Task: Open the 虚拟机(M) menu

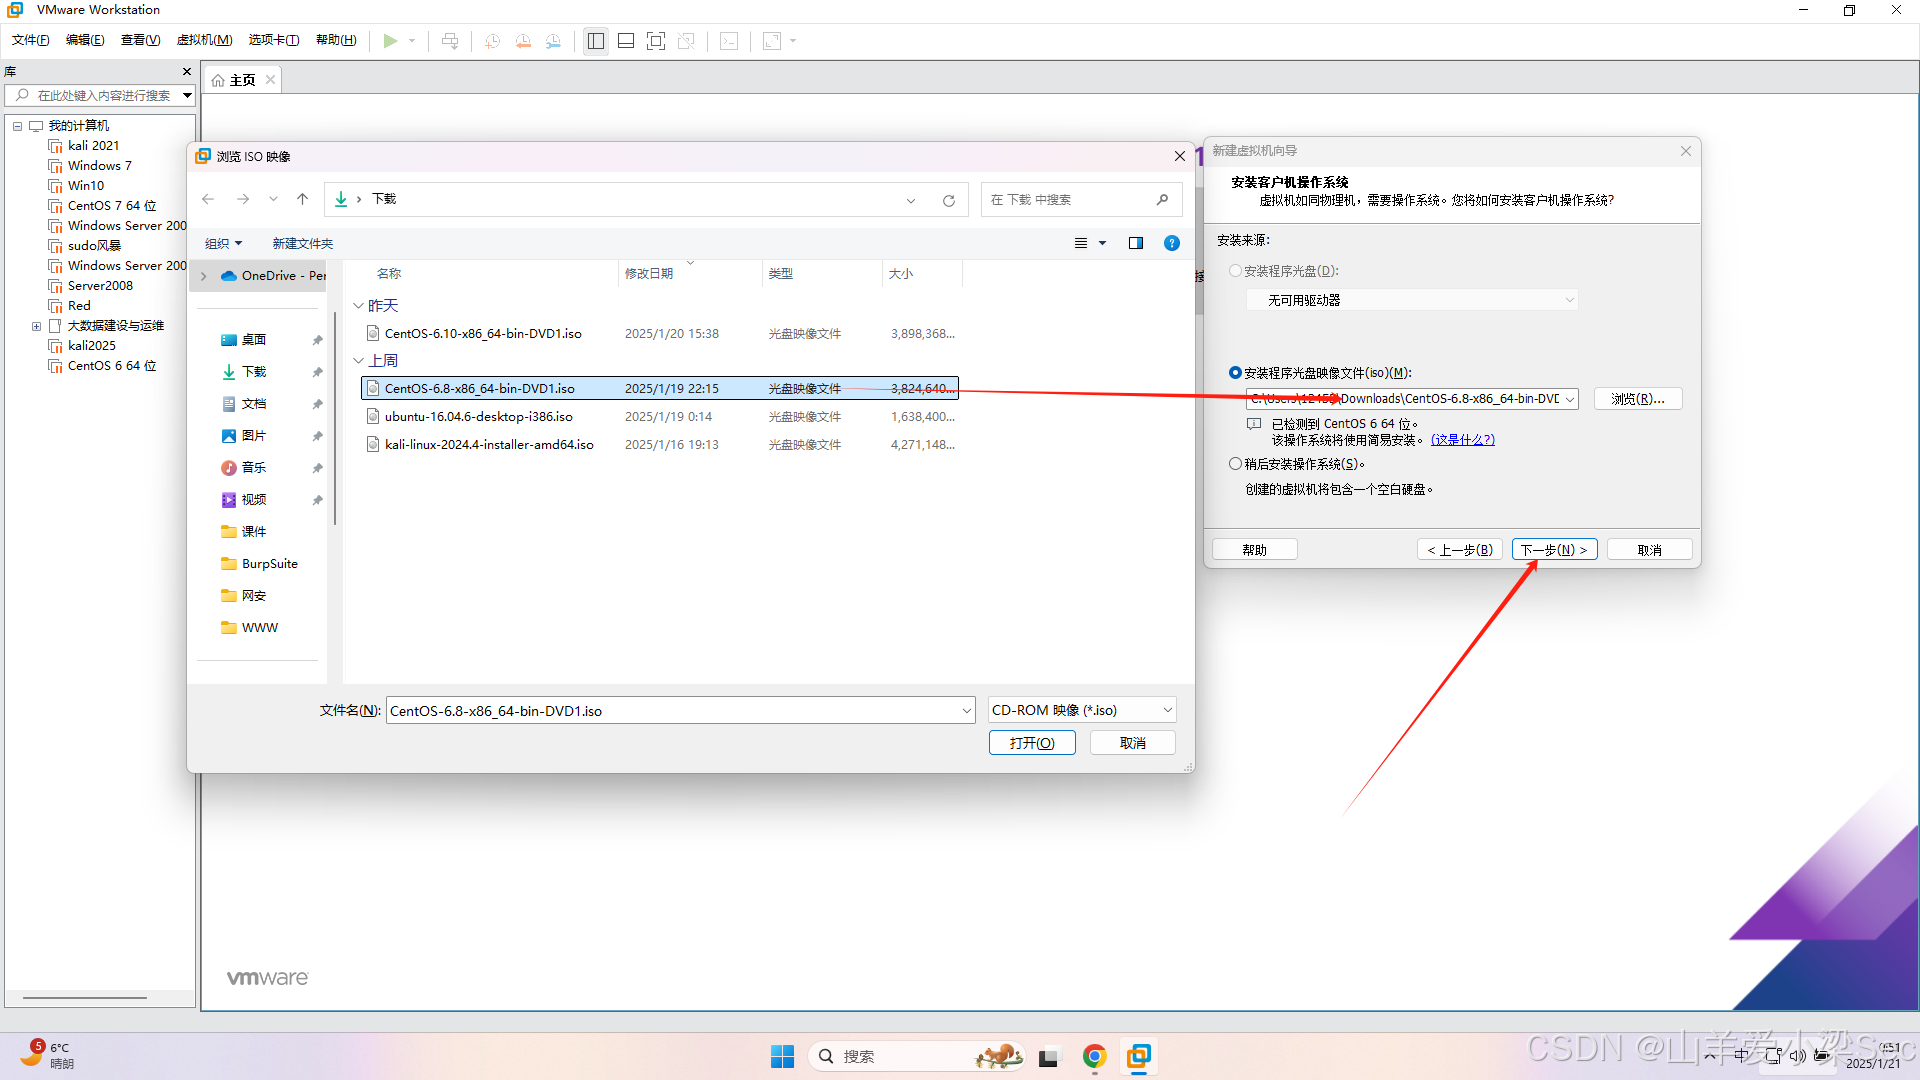Action: click(204, 40)
